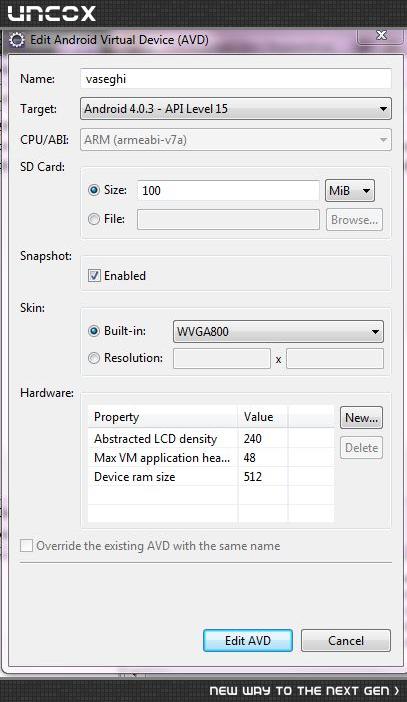The image size is (407, 702).
Task: Select the Device ram size row
Action: click(211, 477)
